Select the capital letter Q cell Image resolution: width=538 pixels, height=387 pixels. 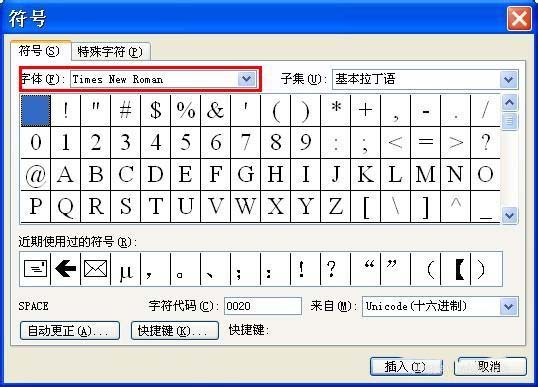point(66,207)
